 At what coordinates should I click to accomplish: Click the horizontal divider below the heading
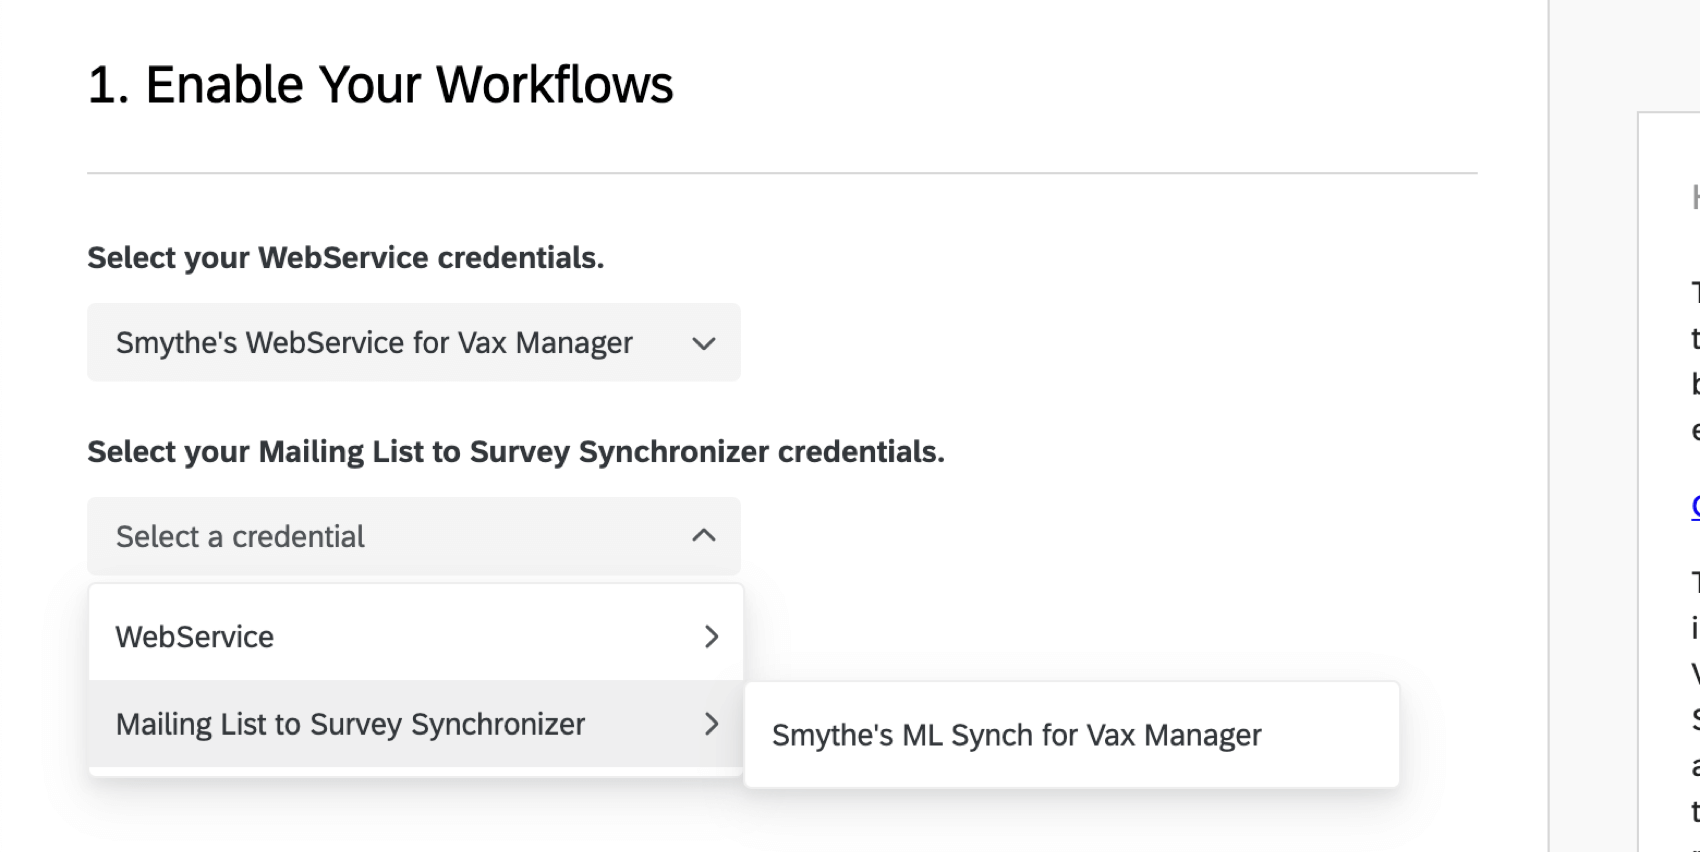(782, 173)
